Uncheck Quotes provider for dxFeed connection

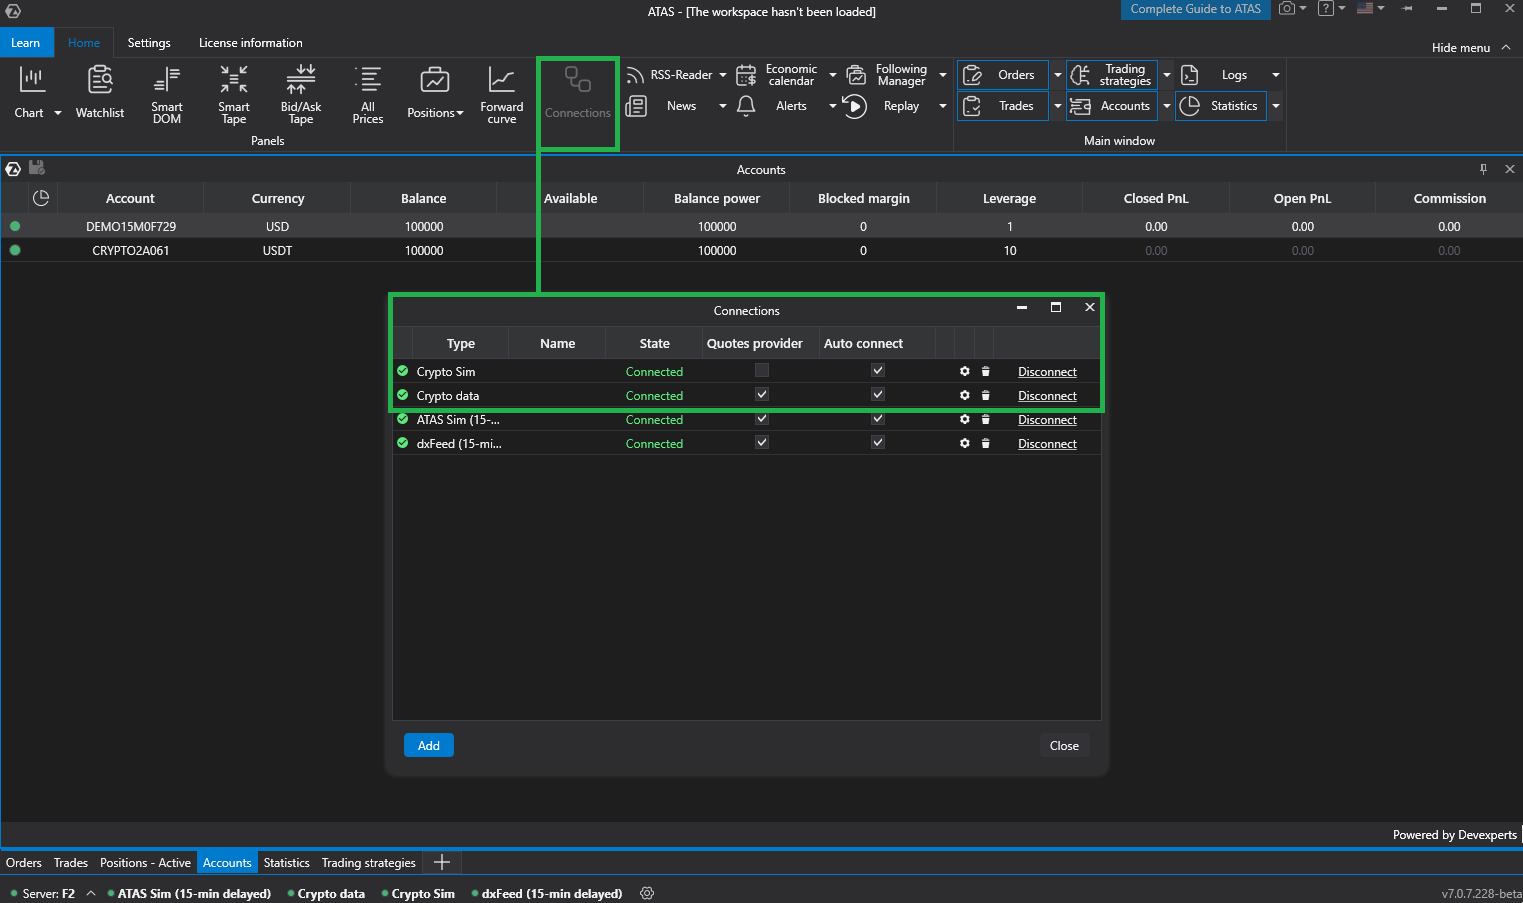(761, 442)
